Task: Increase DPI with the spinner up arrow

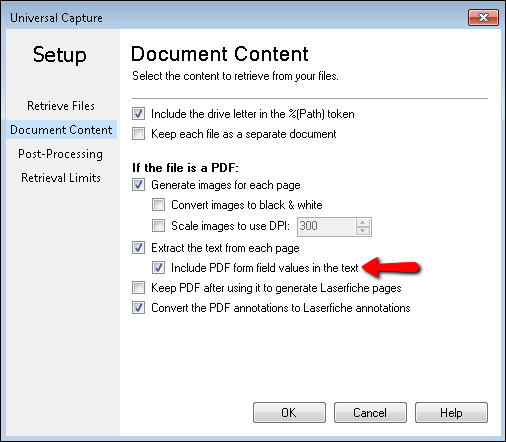Action: [x=363, y=222]
